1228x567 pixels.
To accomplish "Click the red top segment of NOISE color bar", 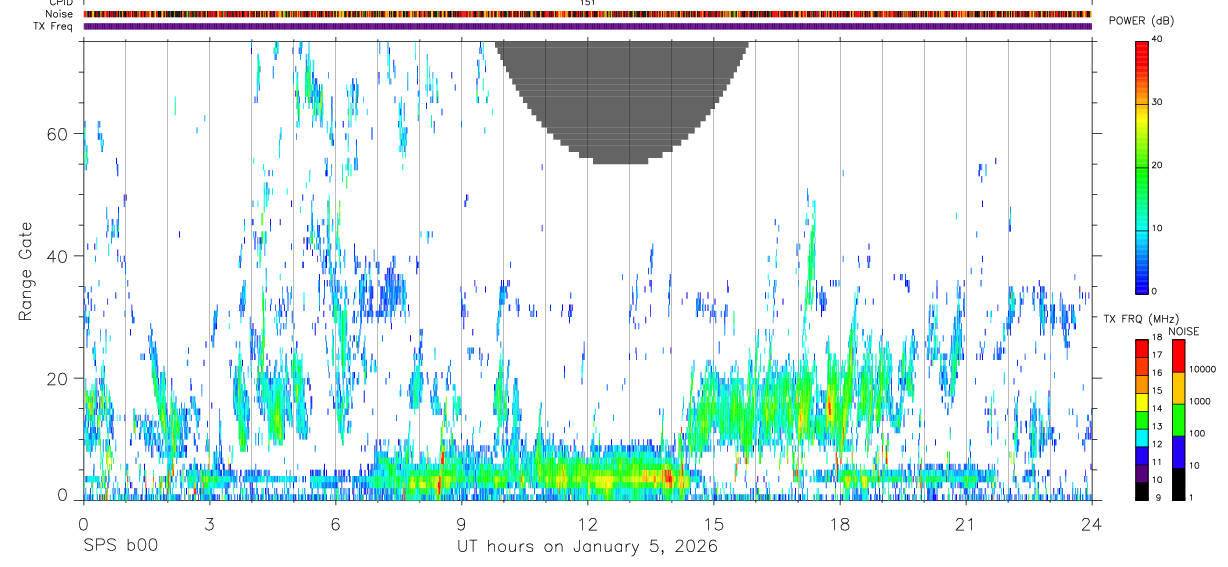I will coord(1179,356).
